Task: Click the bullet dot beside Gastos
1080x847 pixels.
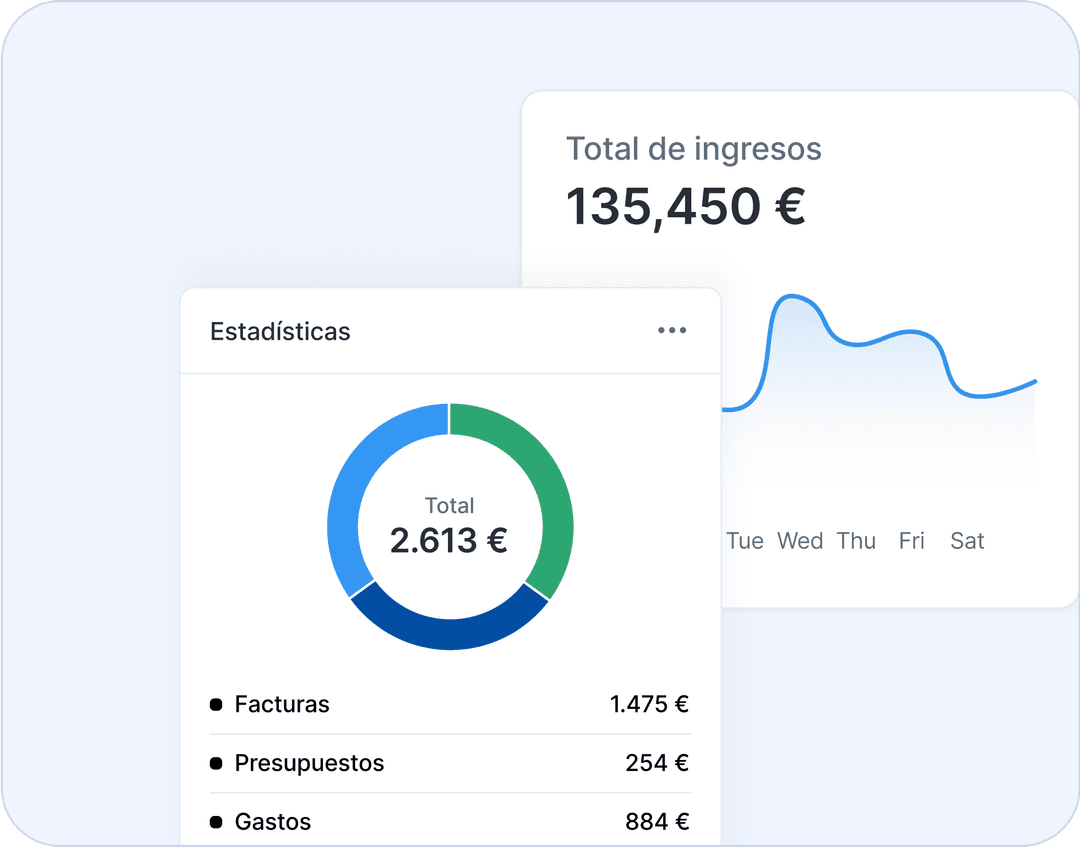Action: point(216,823)
